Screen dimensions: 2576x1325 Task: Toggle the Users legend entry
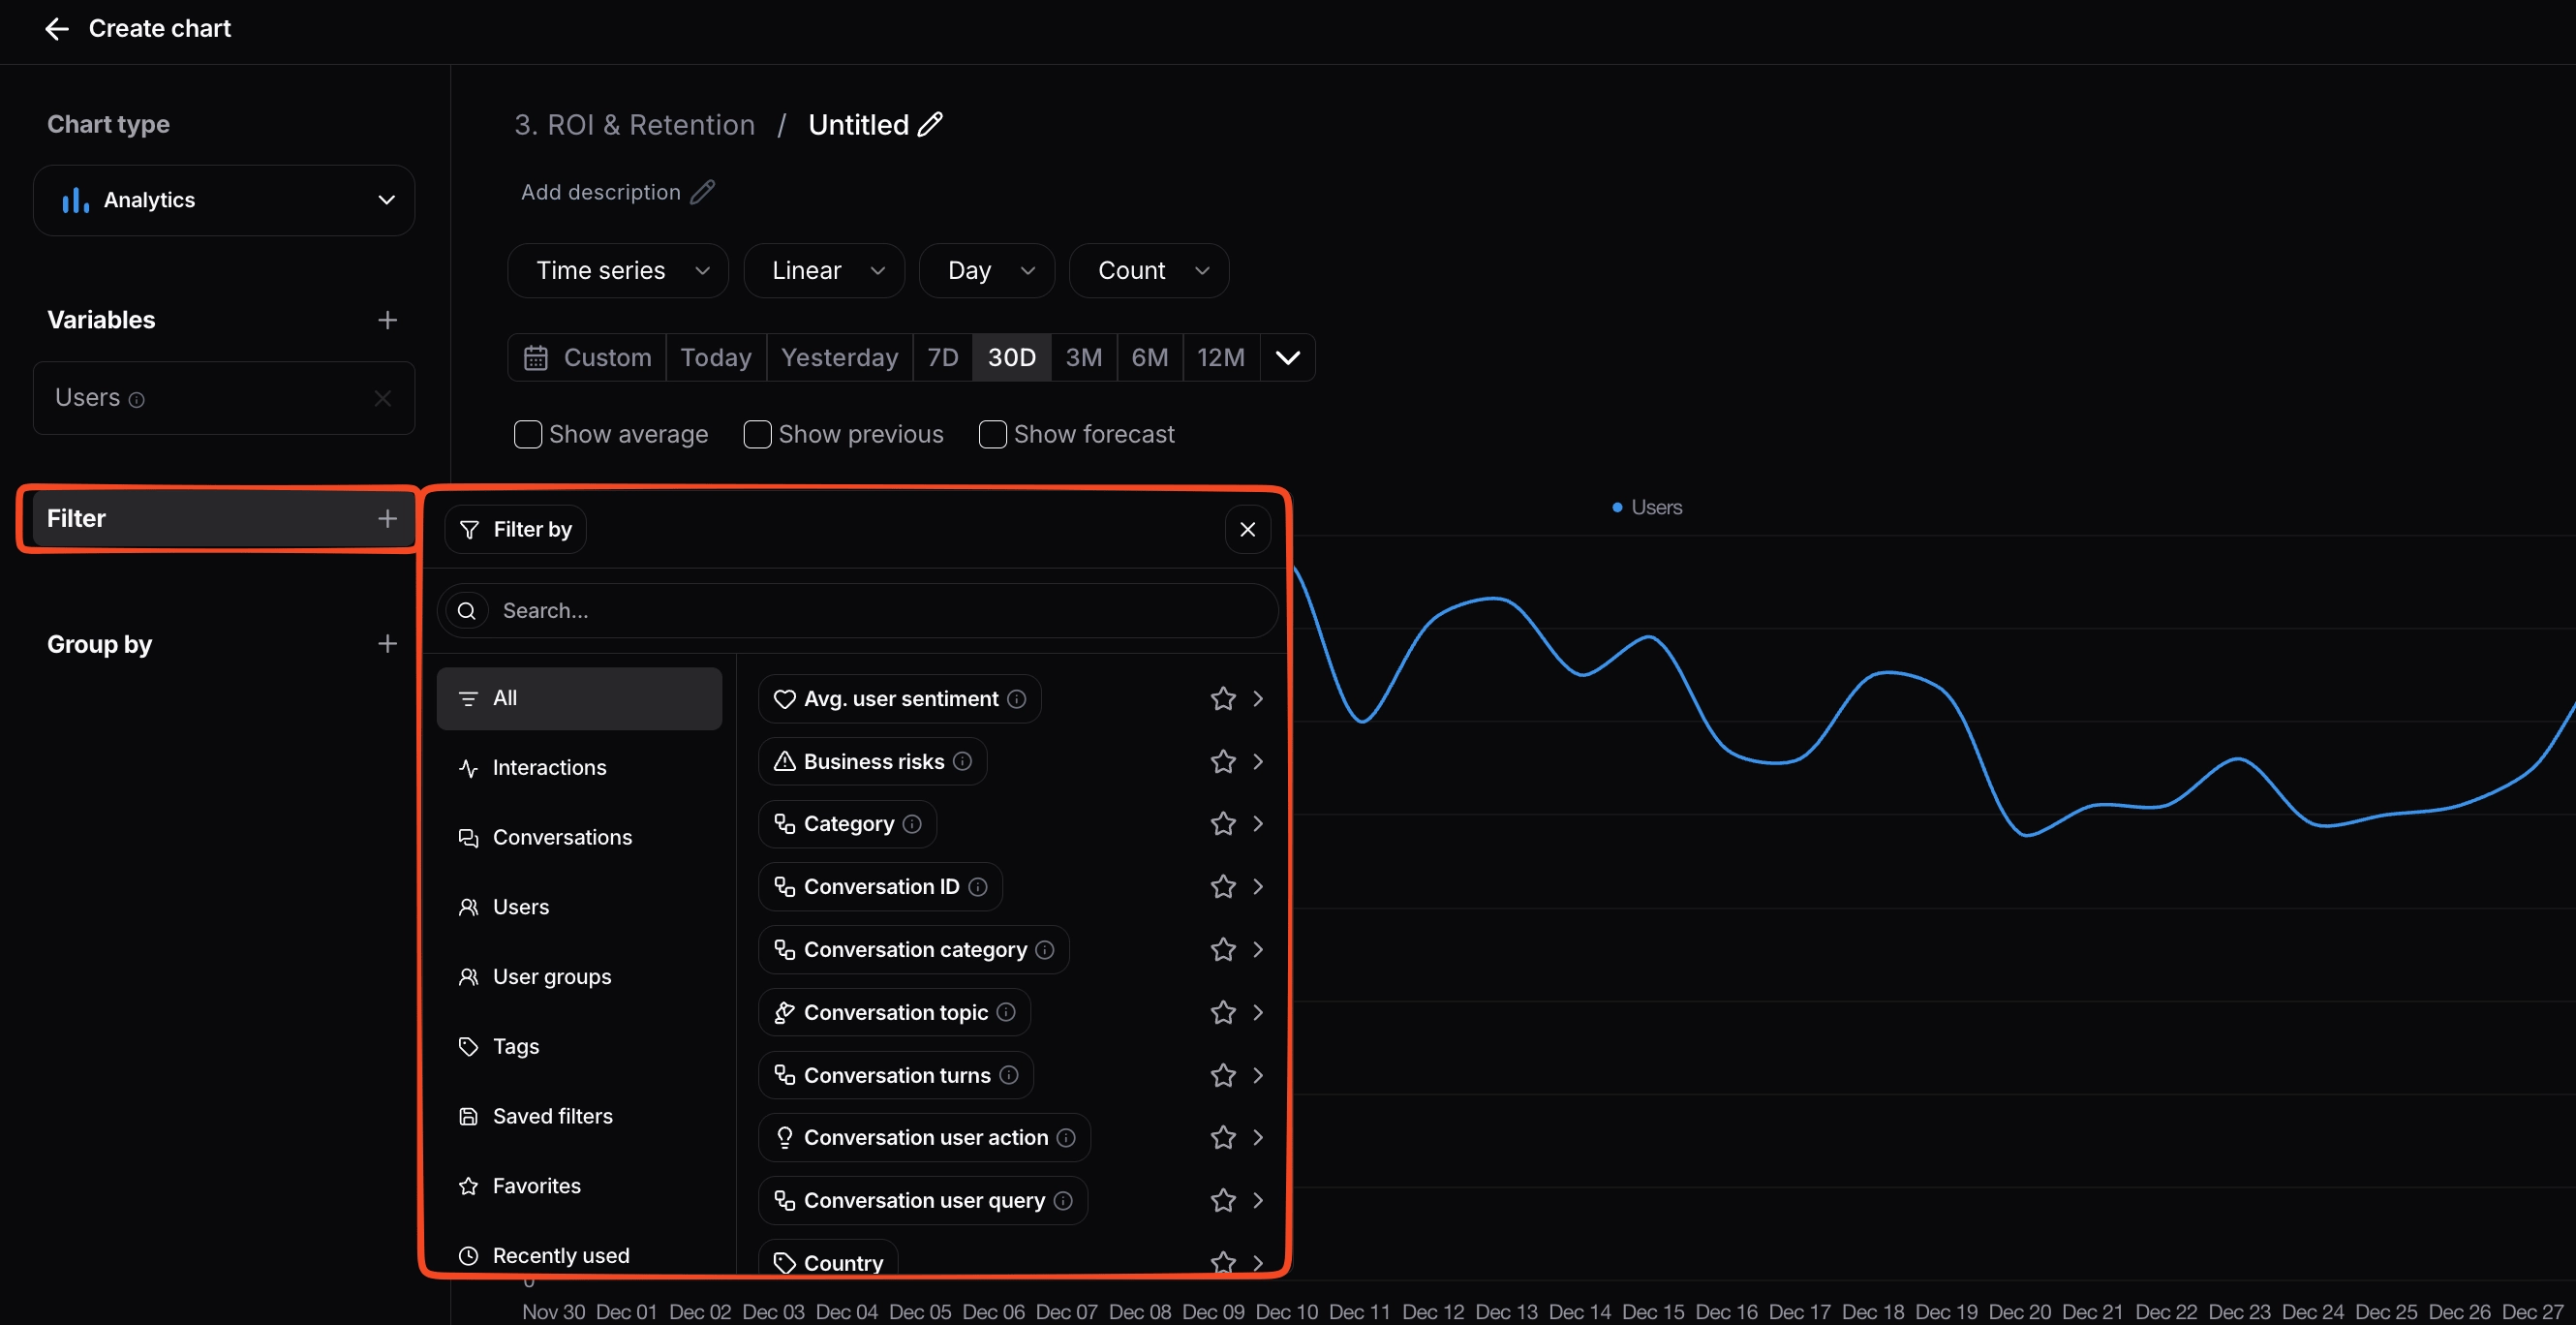[1647, 507]
